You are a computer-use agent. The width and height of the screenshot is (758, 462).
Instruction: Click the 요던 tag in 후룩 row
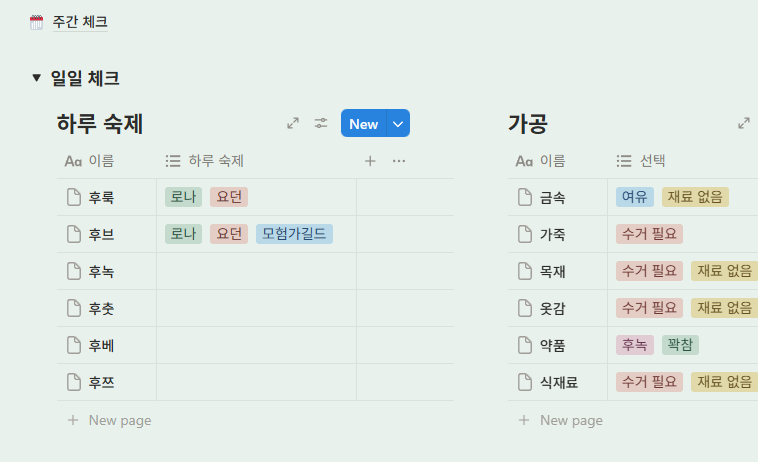click(229, 197)
